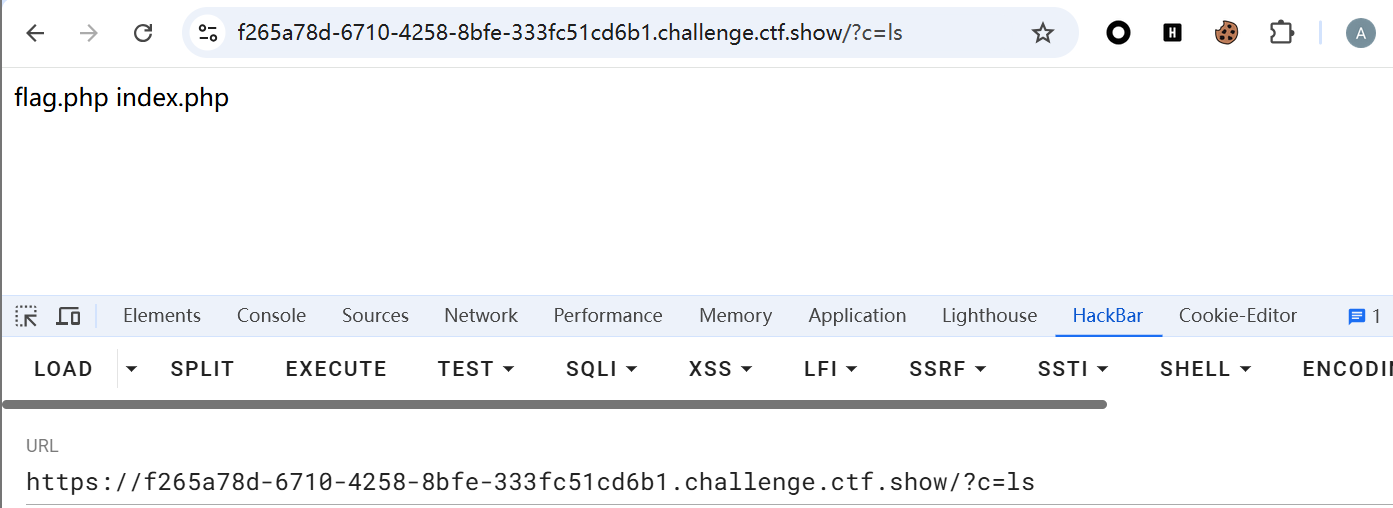Open site information icon in address bar
The image size is (1393, 508).
click(208, 33)
